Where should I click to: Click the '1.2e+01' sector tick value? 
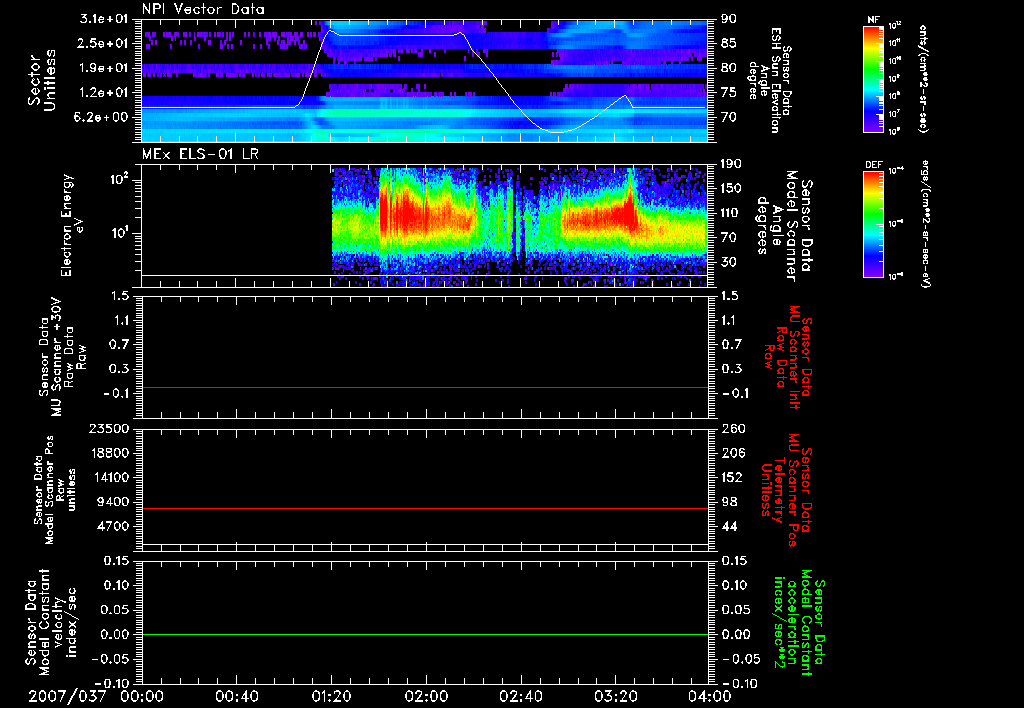tap(104, 93)
